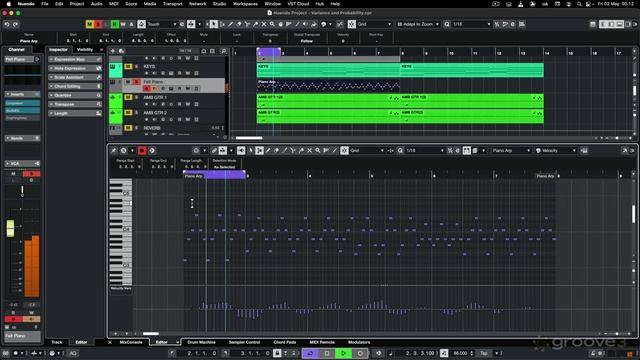This screenshot has width=640, height=360.
Task: Select the Draw pencil tool in the Key Editor
Action: click(x=268, y=151)
